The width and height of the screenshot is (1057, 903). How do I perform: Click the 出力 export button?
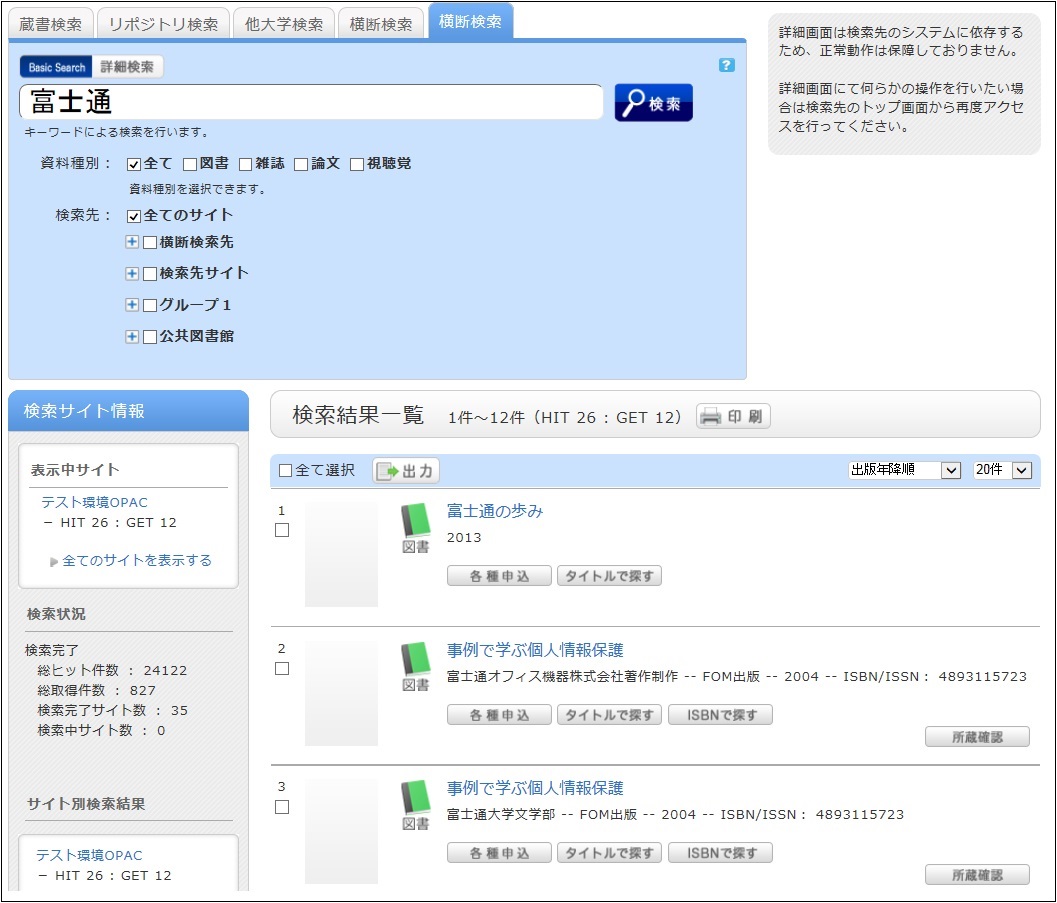[406, 470]
